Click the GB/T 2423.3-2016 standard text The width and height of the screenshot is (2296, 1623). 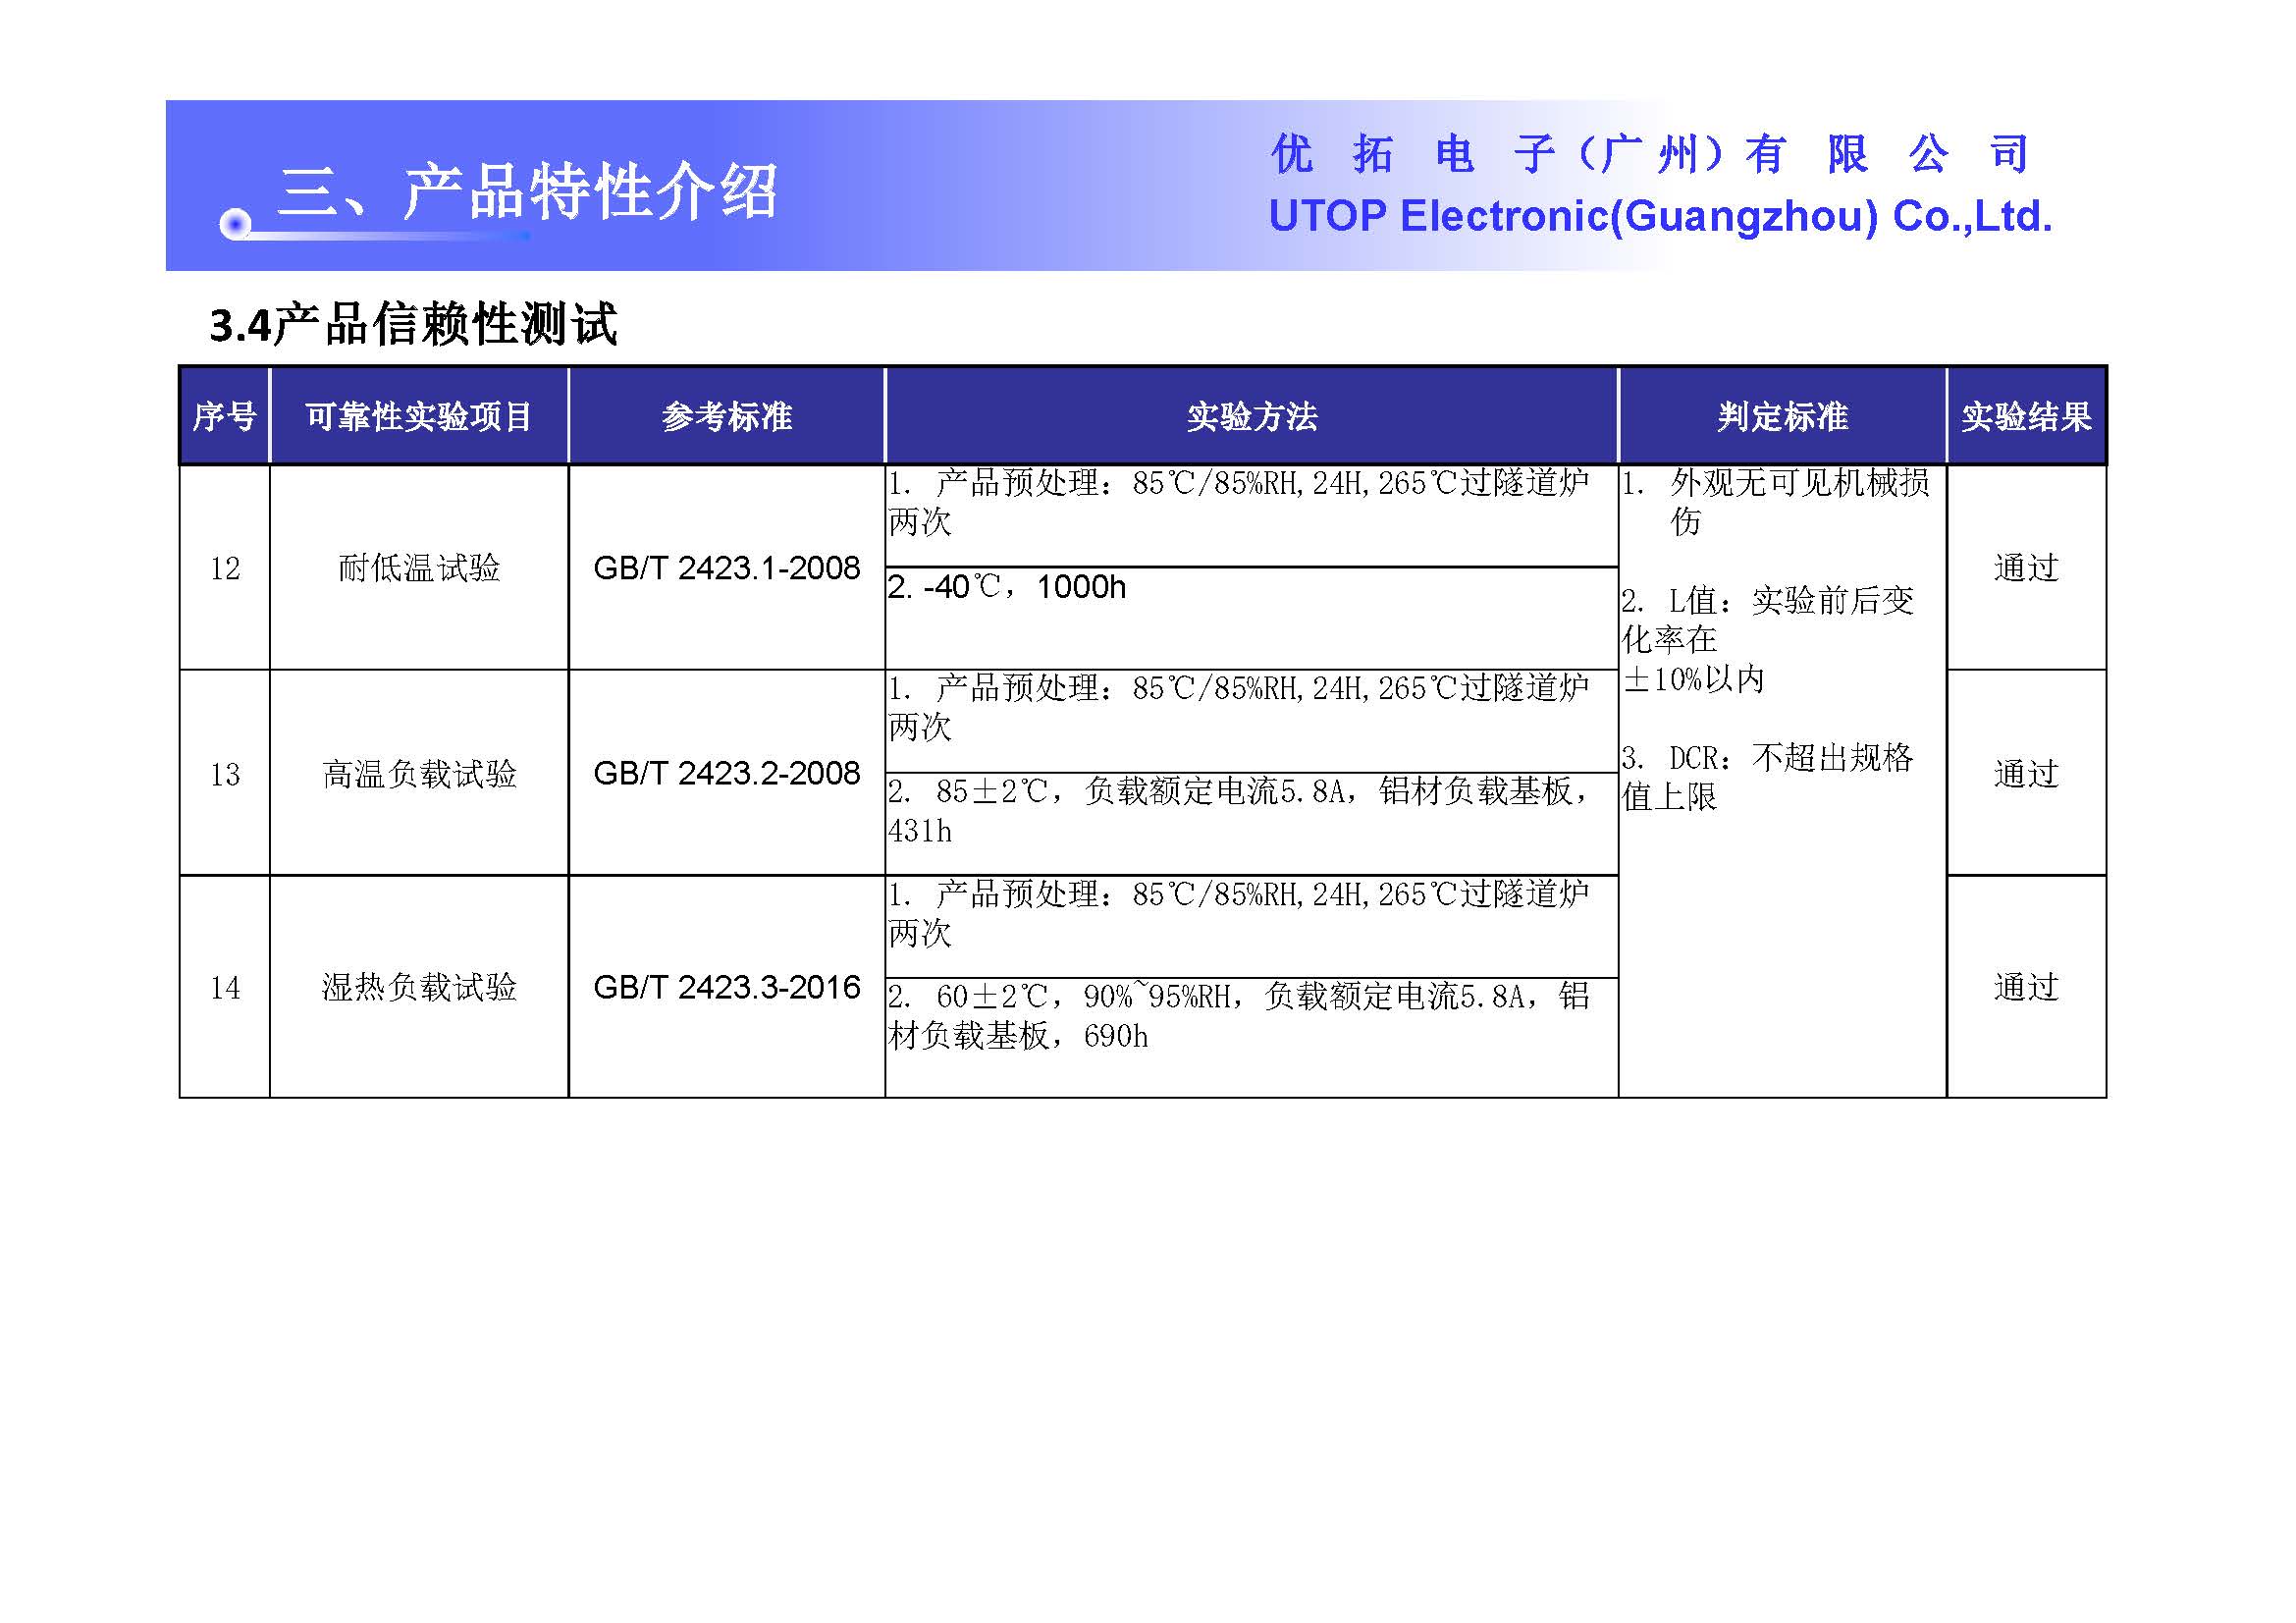tap(726, 987)
